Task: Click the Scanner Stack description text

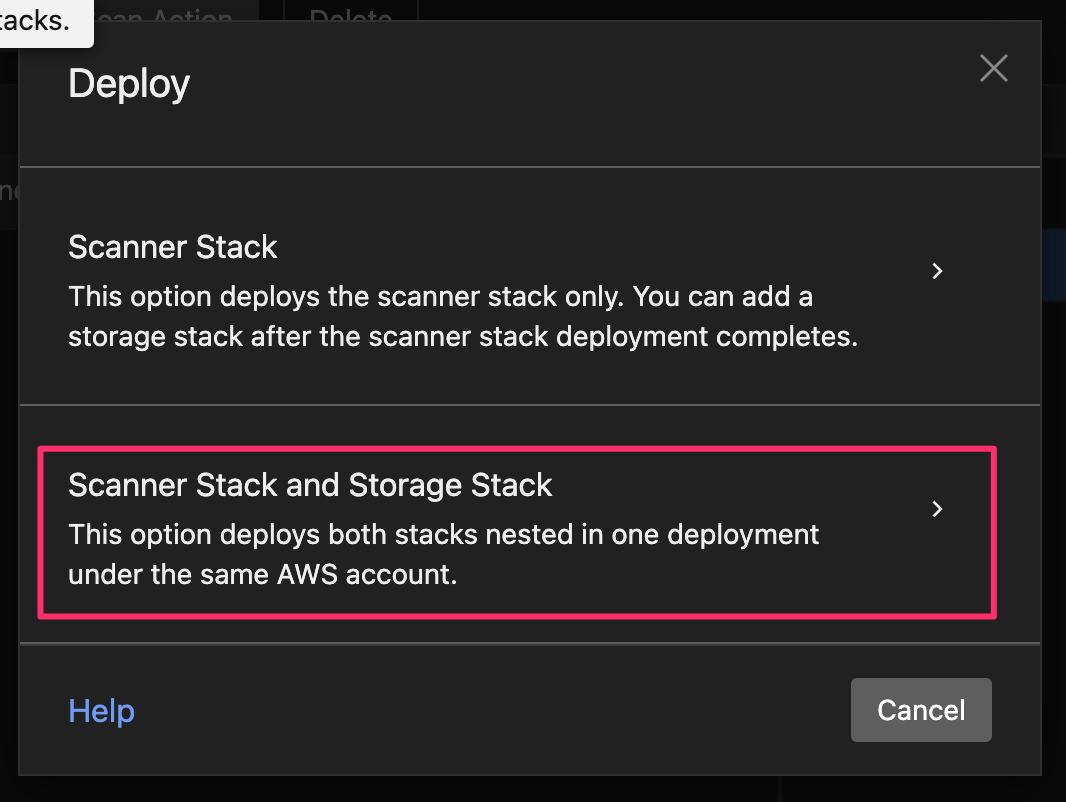Action: click(462, 316)
